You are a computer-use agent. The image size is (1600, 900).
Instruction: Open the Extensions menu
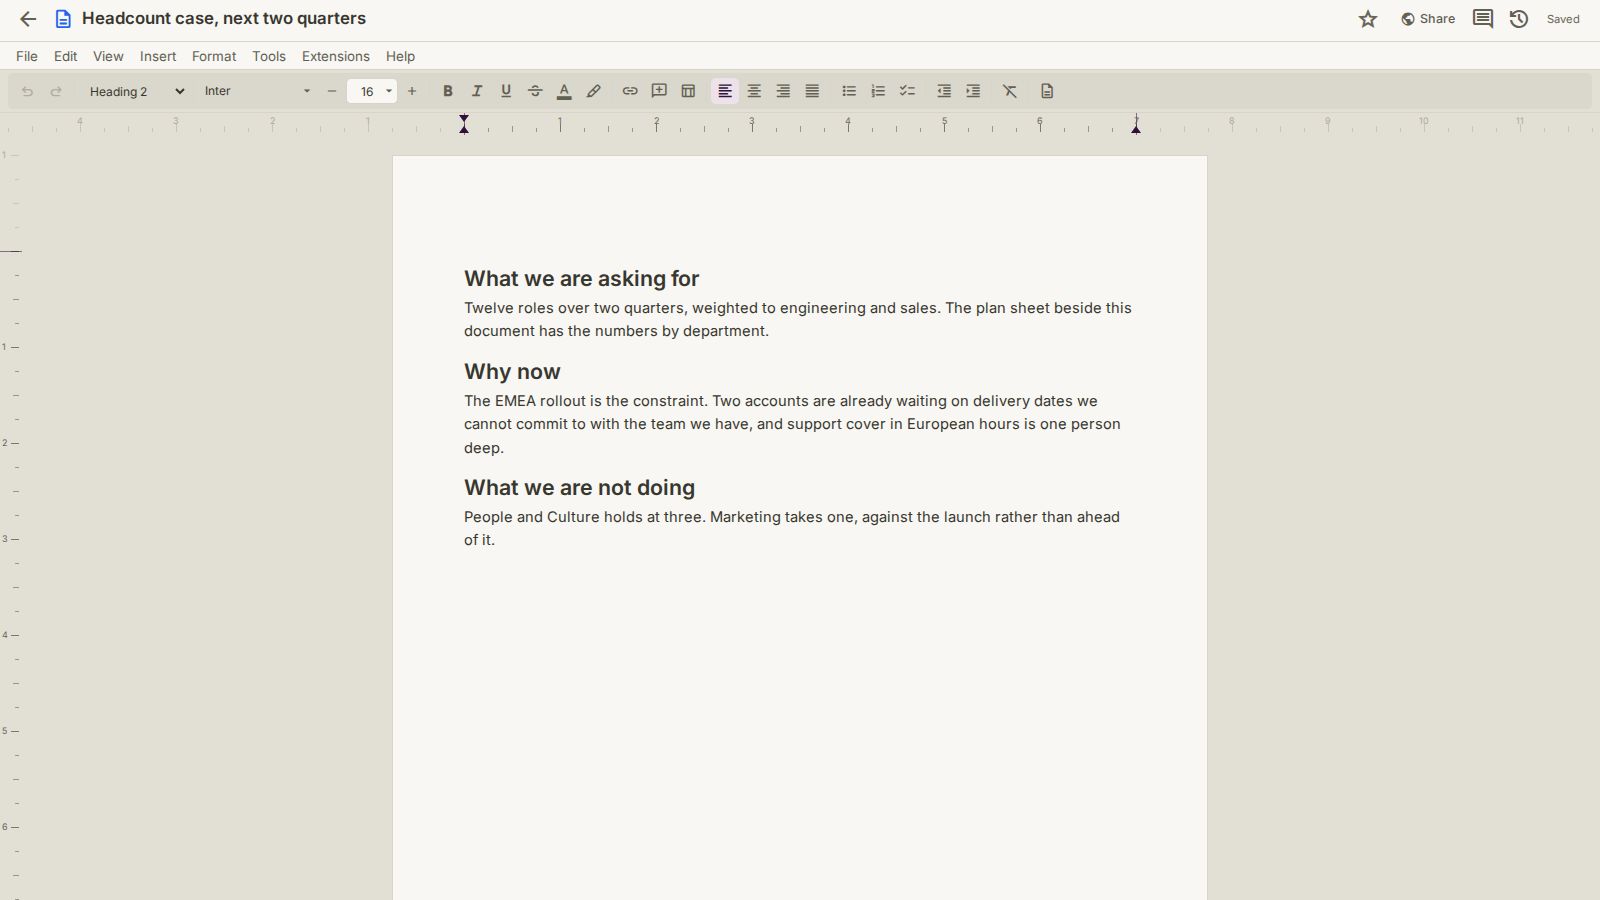pos(336,56)
